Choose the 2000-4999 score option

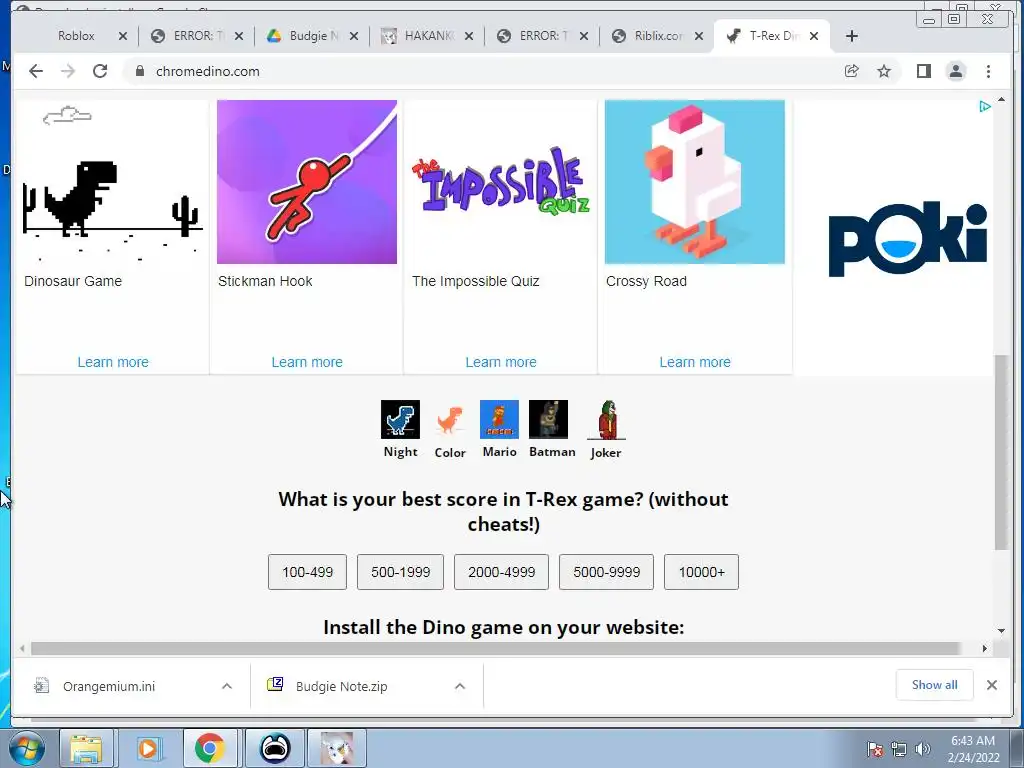click(x=502, y=572)
